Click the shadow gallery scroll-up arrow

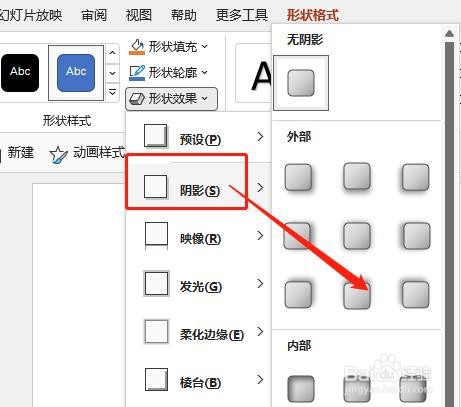click(449, 33)
